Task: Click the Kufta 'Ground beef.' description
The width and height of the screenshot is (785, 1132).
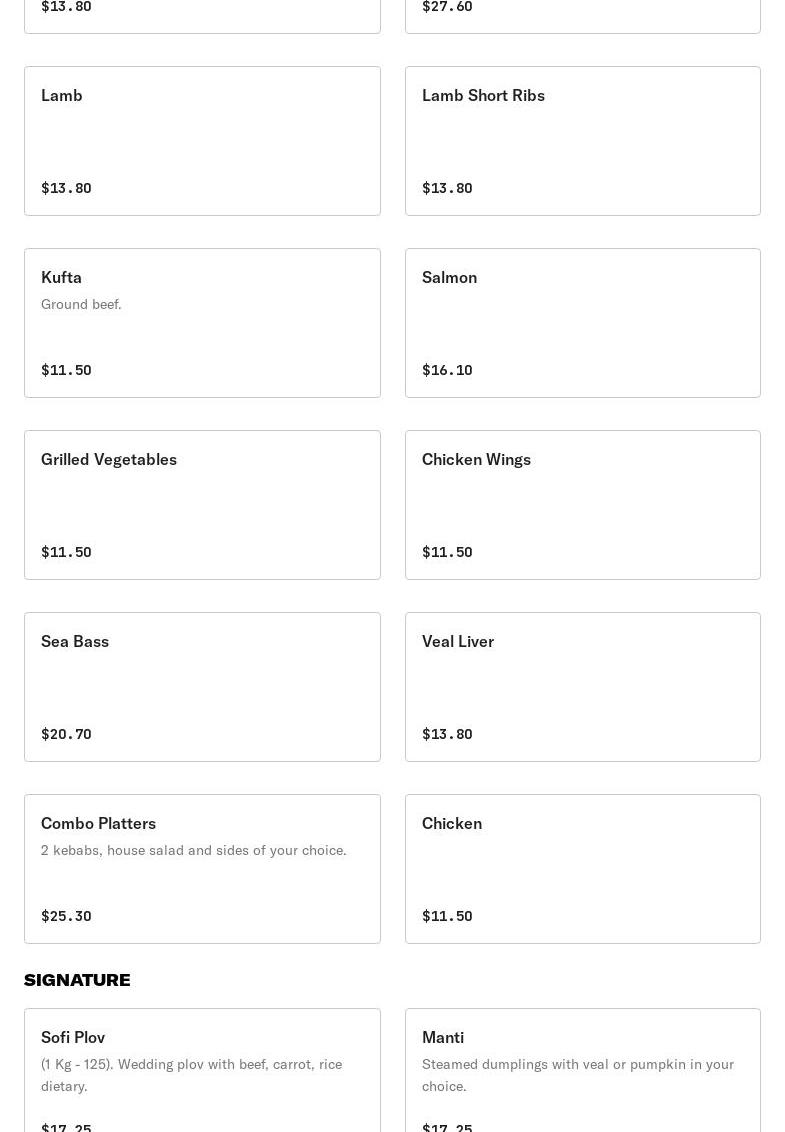Action: point(81,304)
